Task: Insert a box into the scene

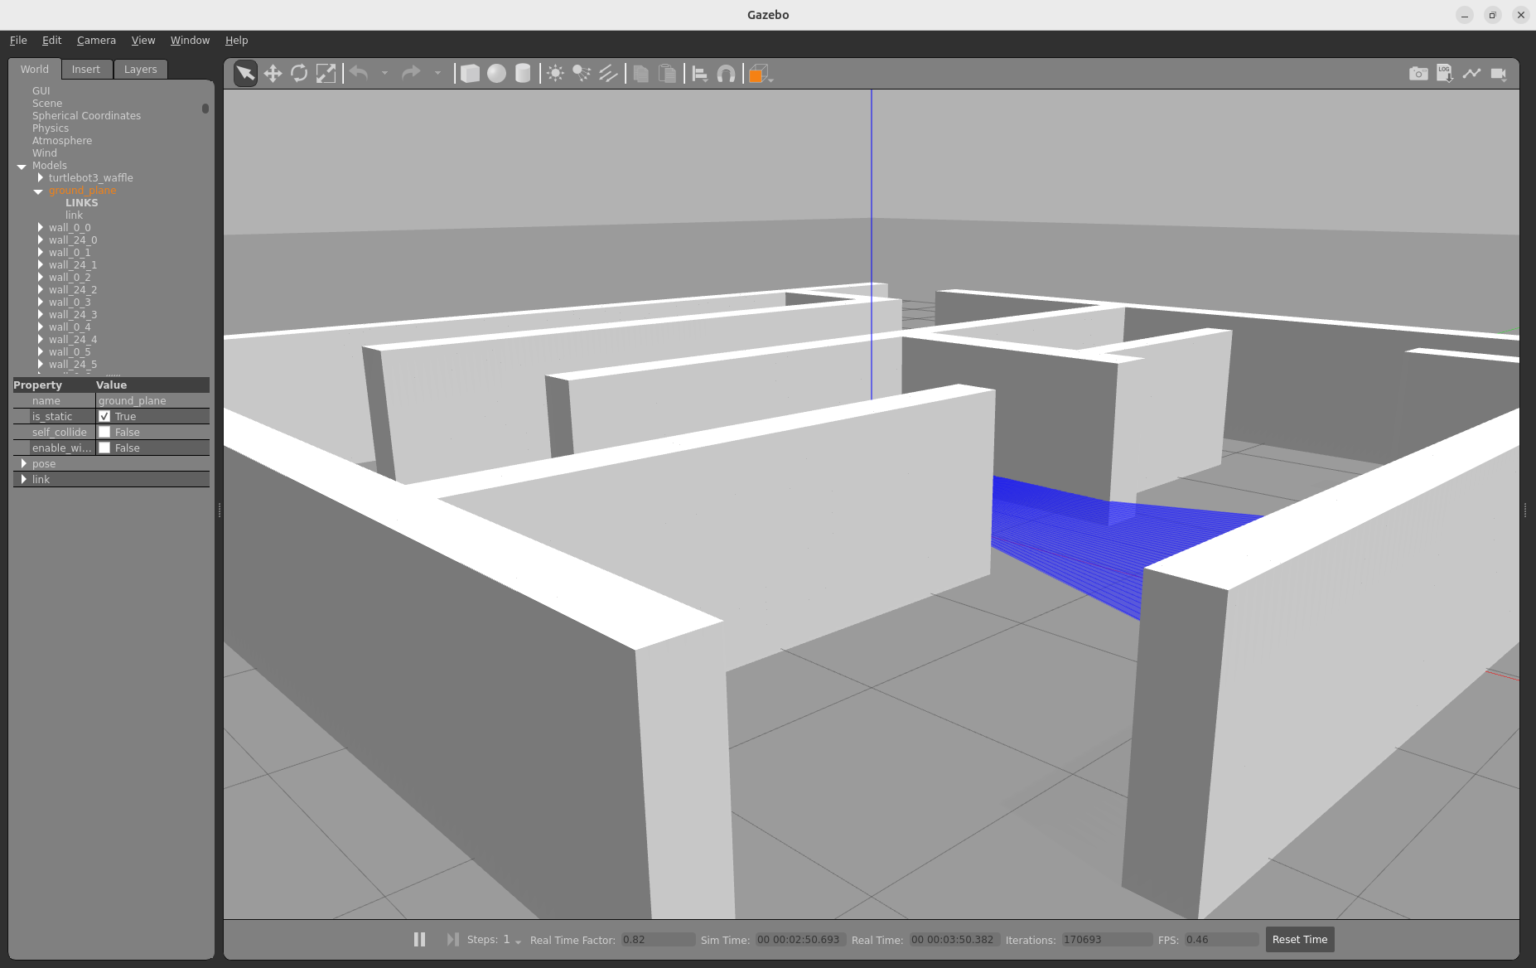Action: (x=470, y=72)
